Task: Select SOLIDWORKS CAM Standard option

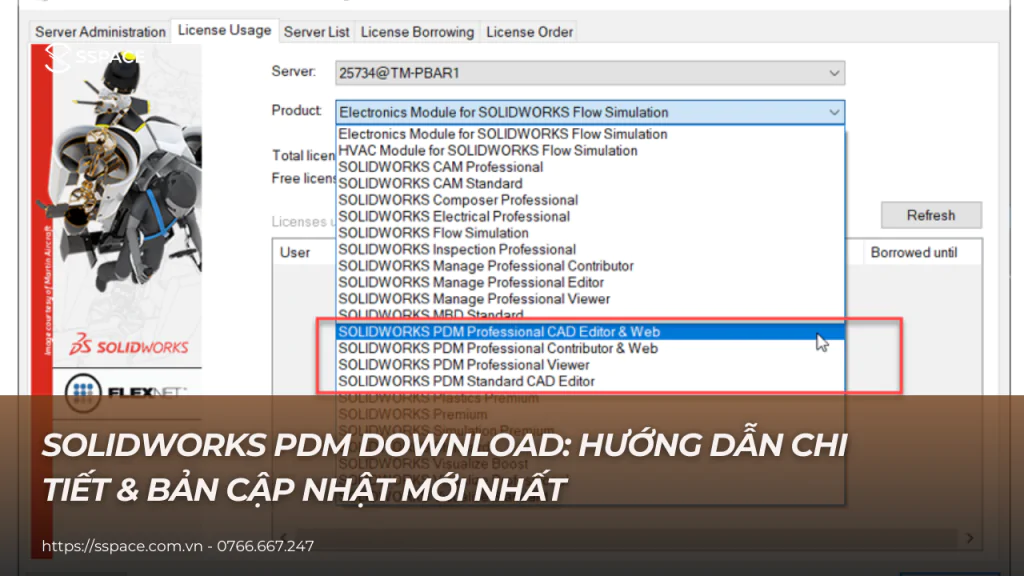Action: (x=590, y=184)
